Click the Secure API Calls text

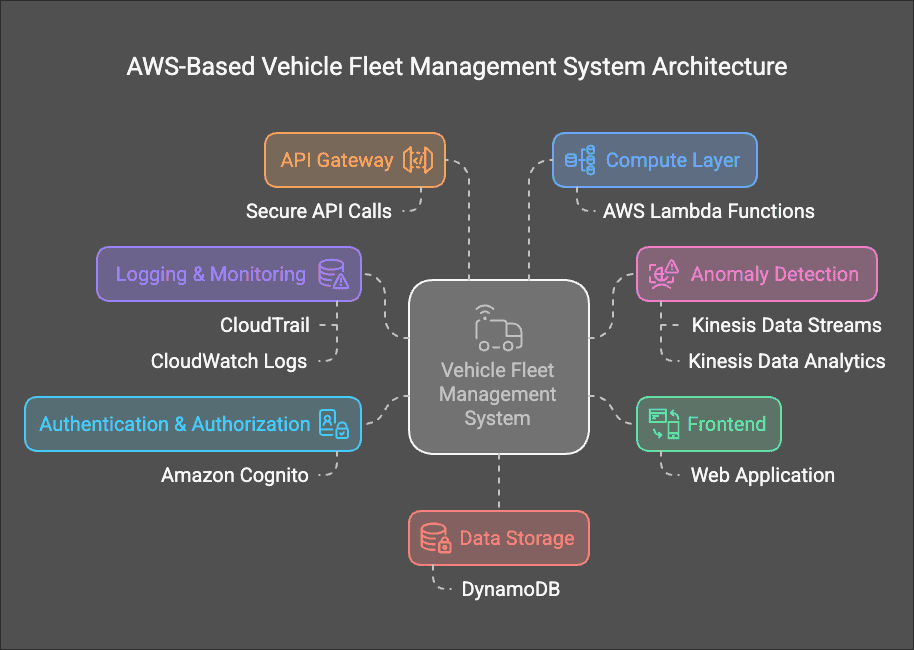pos(319,211)
